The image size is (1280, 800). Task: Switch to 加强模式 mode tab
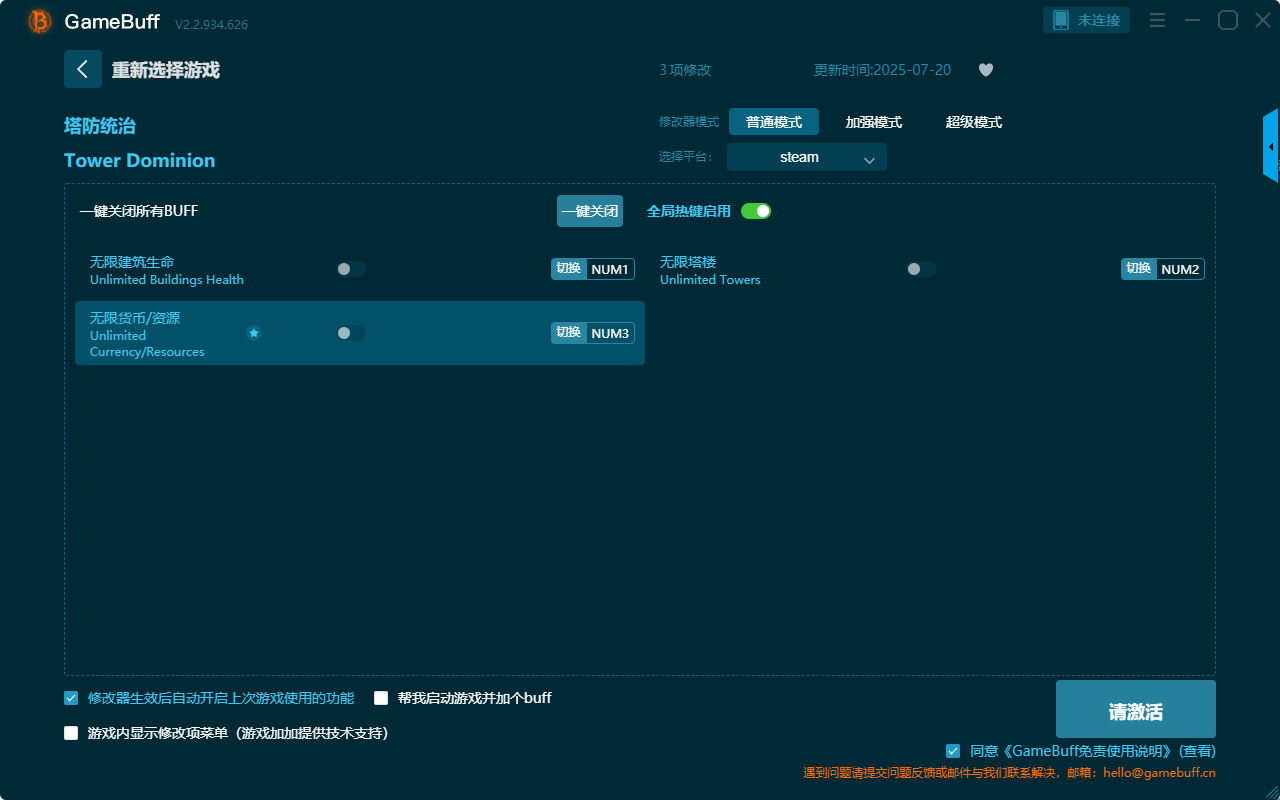coord(873,122)
